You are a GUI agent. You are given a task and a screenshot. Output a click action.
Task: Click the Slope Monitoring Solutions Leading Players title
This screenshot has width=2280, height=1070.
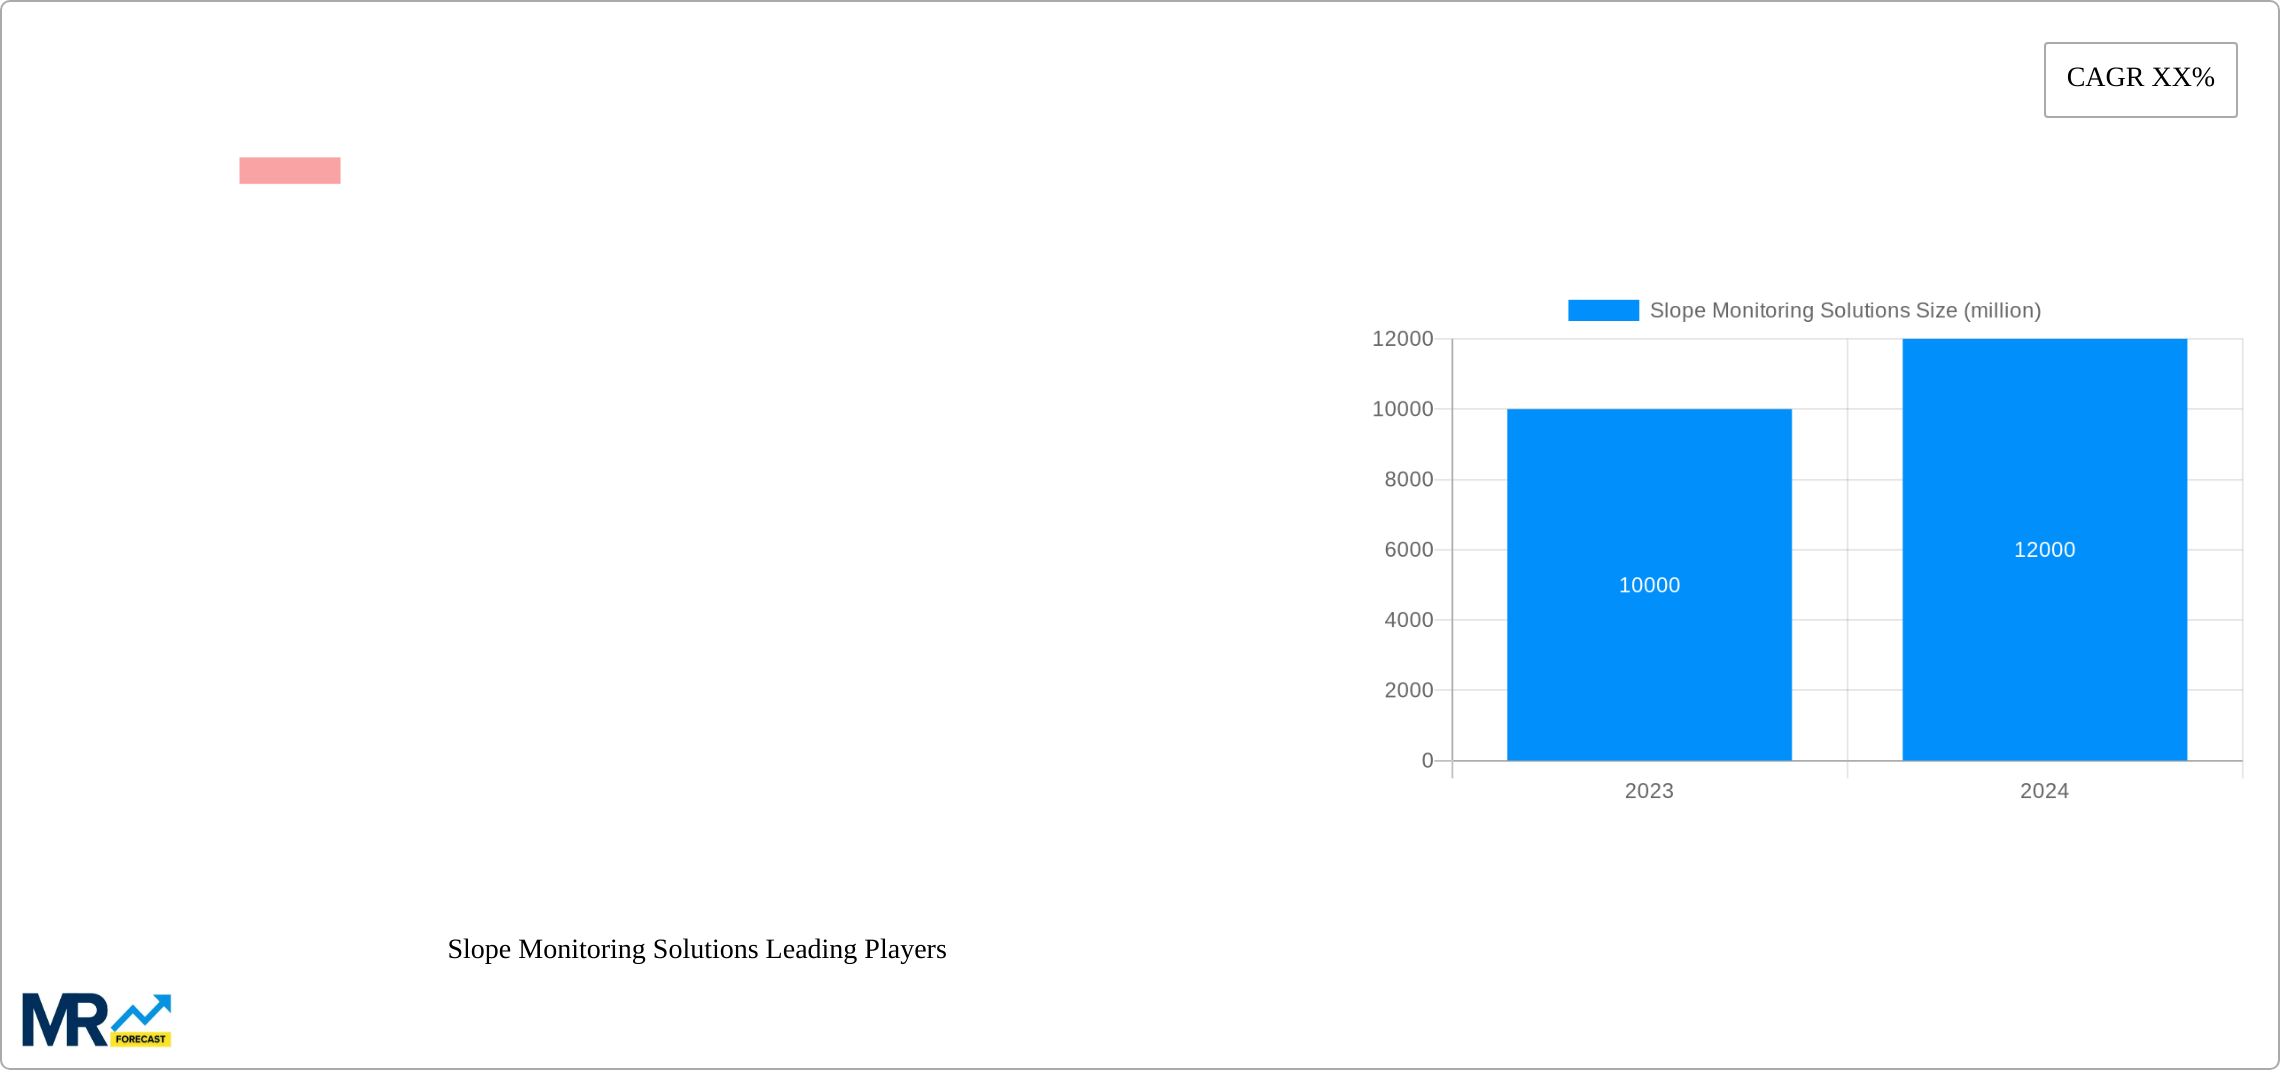[696, 950]
